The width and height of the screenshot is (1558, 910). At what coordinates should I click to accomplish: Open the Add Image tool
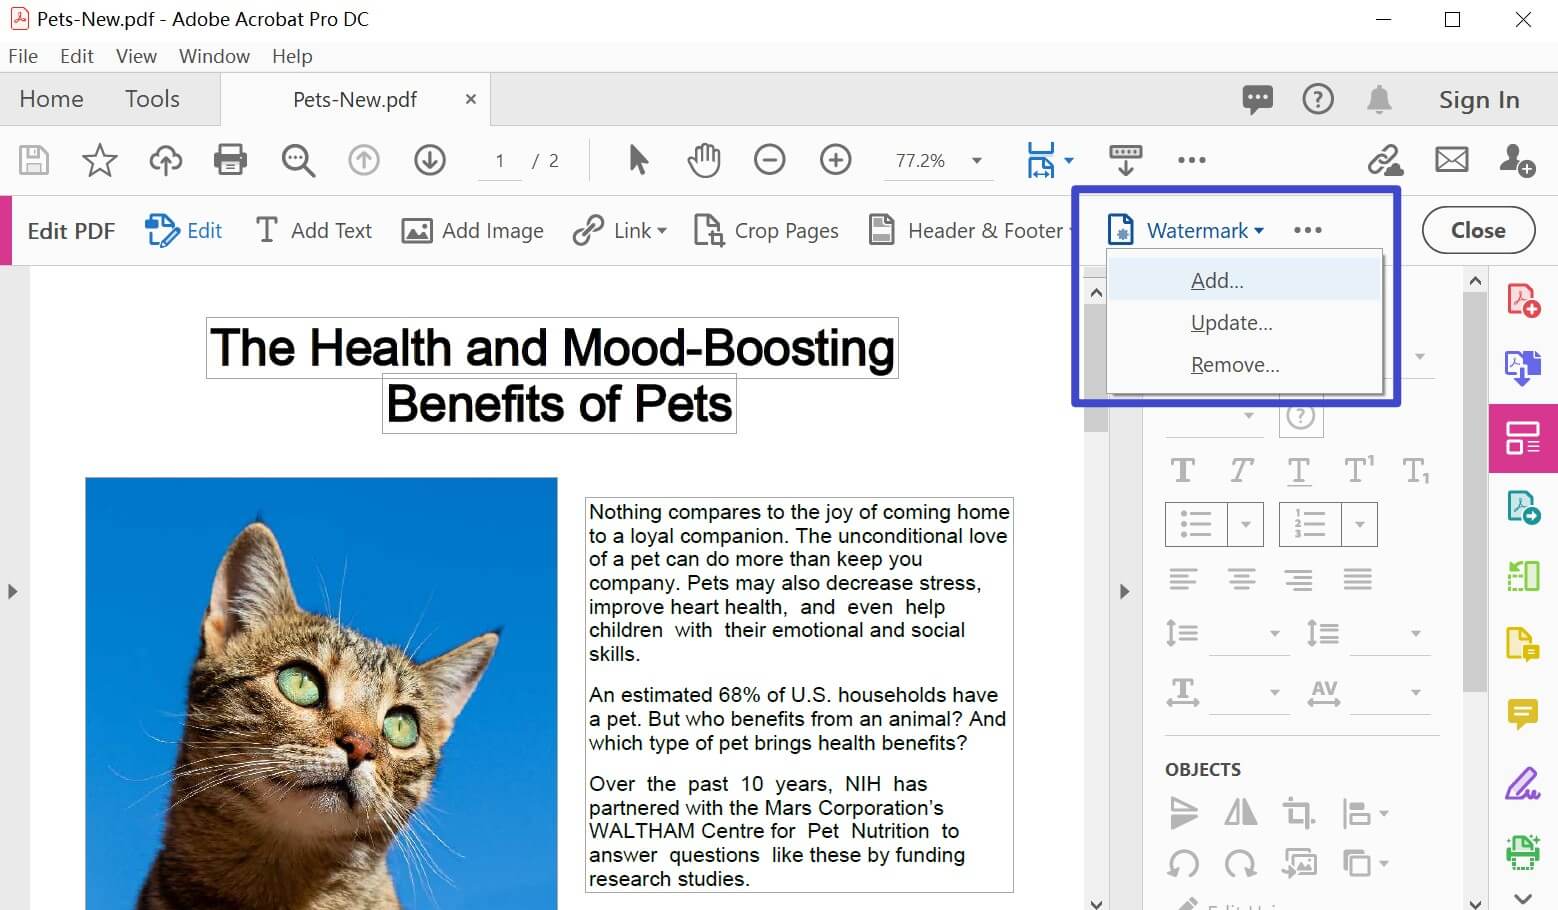[x=472, y=230]
